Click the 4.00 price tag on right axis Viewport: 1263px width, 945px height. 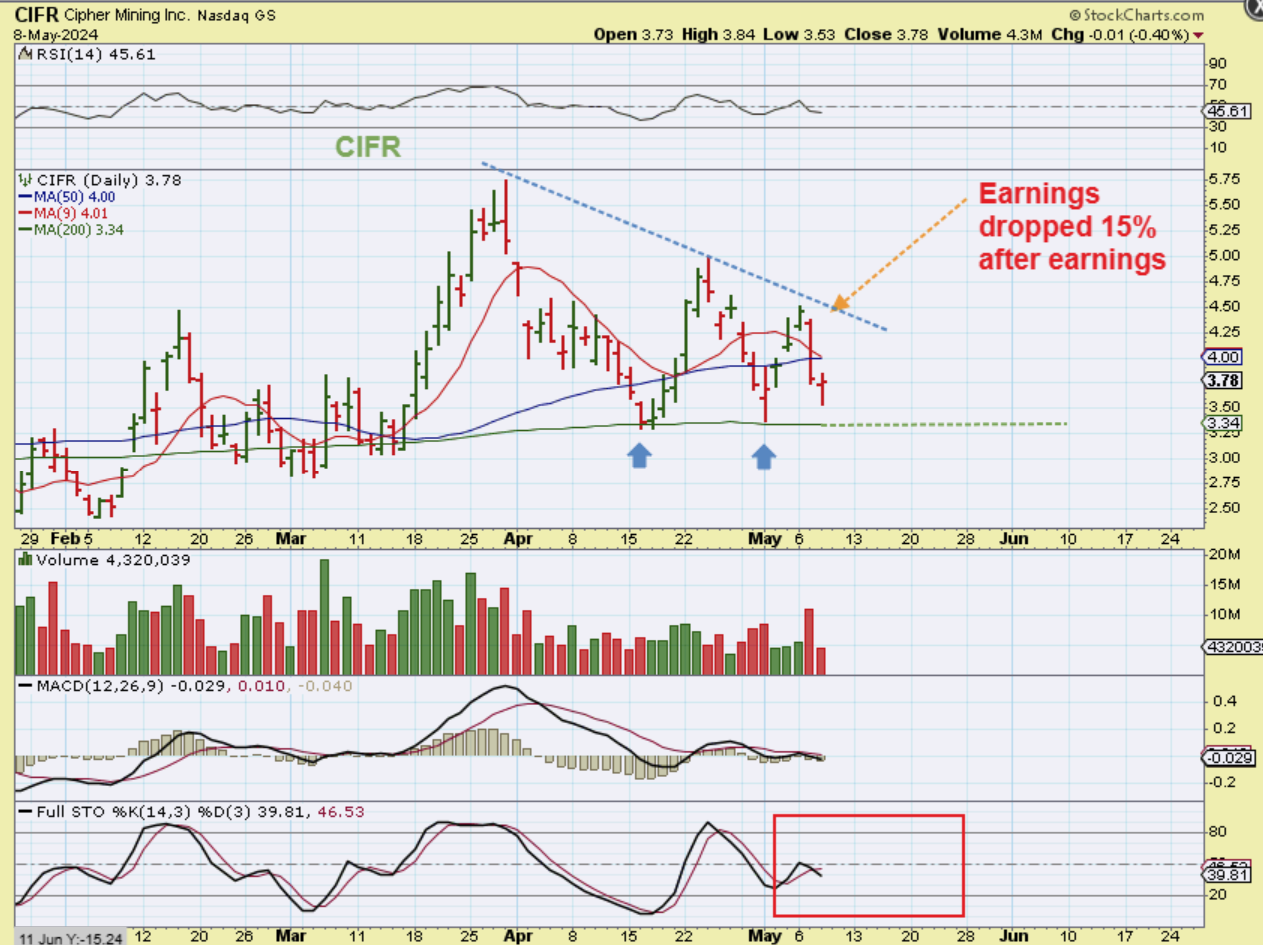click(1225, 356)
